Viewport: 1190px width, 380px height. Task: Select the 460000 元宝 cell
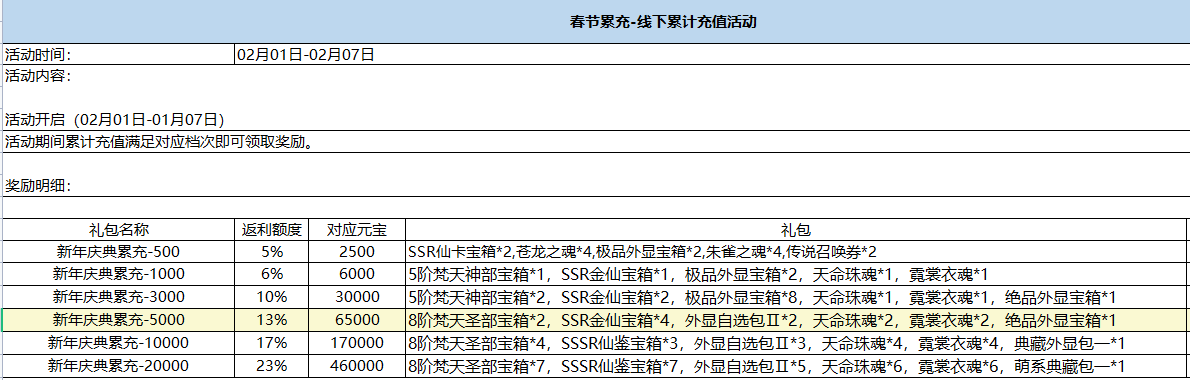tap(357, 366)
